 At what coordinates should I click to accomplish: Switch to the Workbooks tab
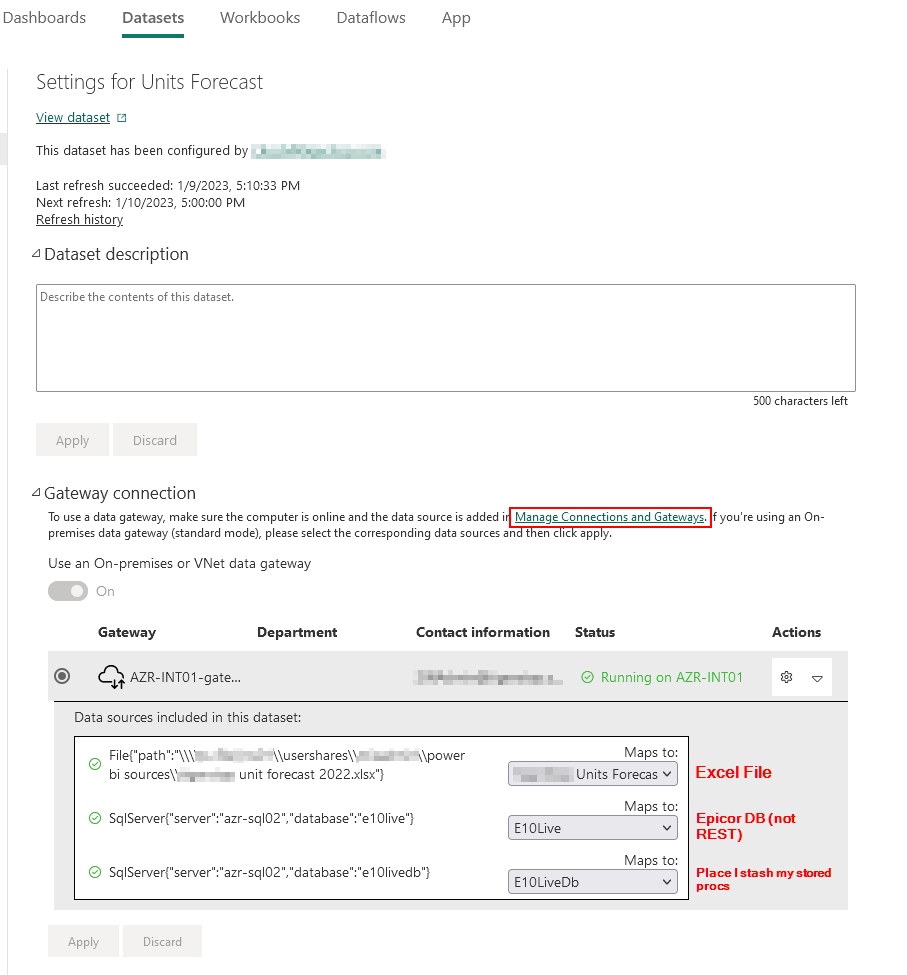tap(260, 18)
